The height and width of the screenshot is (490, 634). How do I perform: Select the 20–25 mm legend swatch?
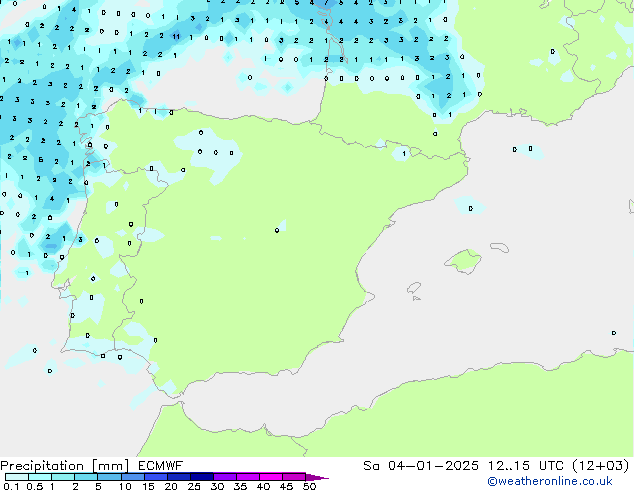[179, 477]
